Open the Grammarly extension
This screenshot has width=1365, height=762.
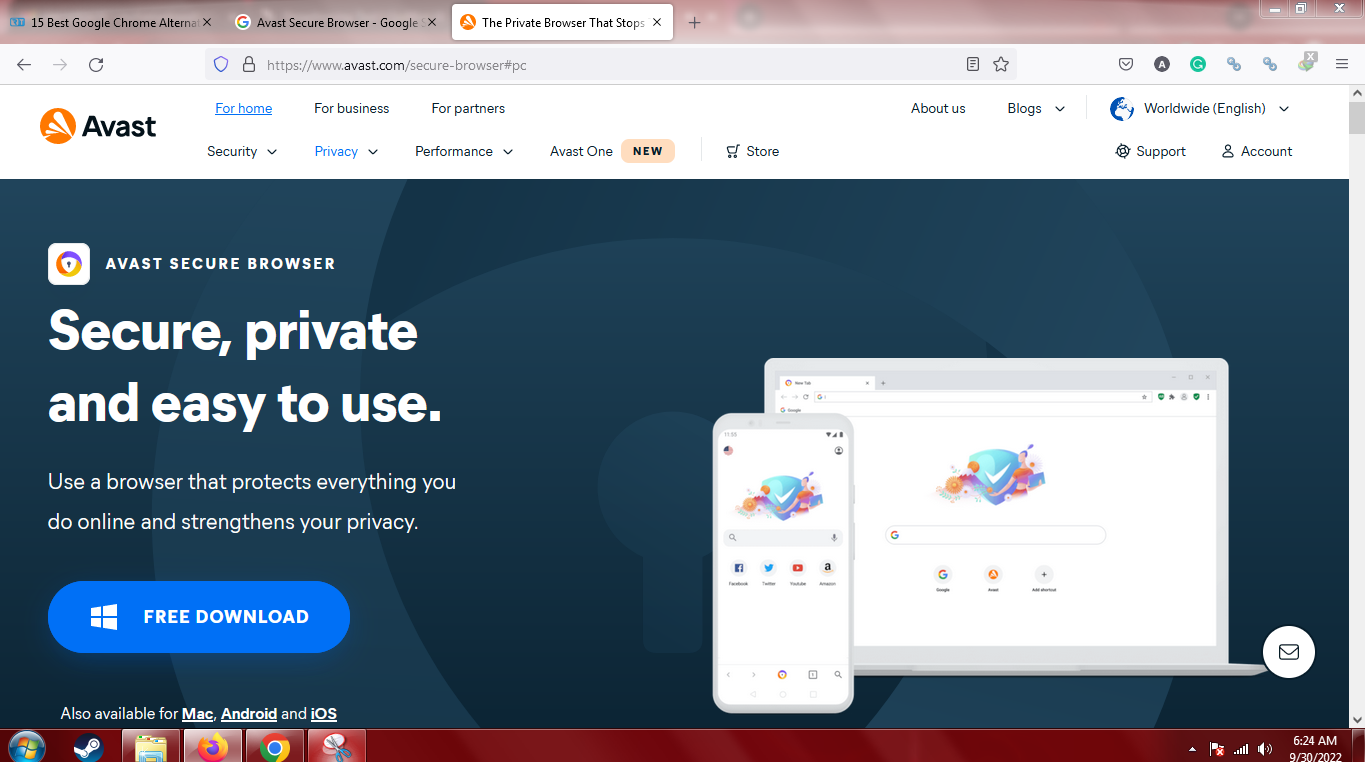pyautogui.click(x=1198, y=64)
